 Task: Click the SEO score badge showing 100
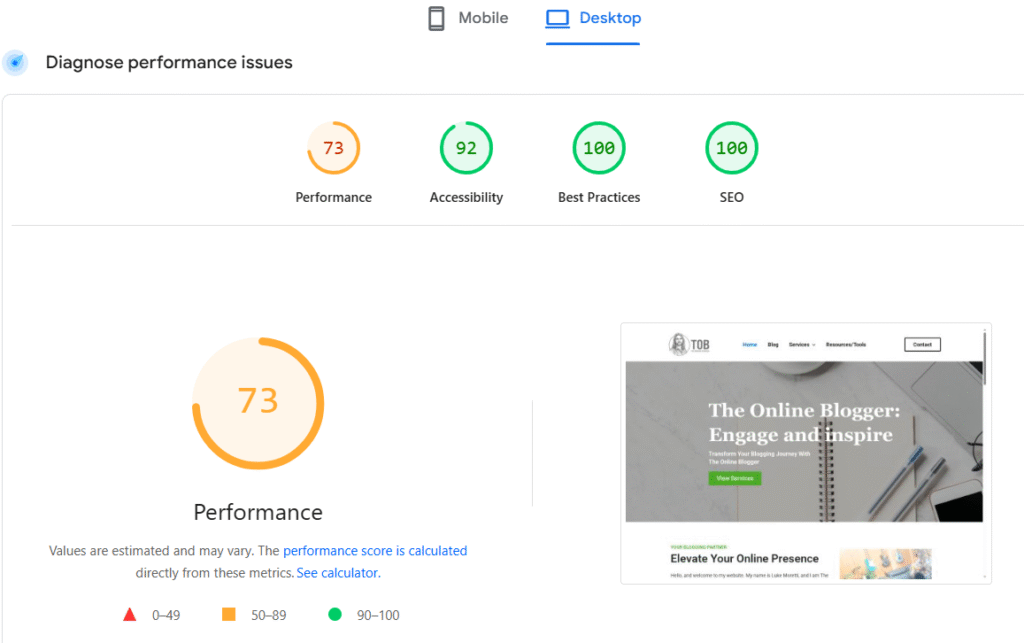tap(731, 147)
